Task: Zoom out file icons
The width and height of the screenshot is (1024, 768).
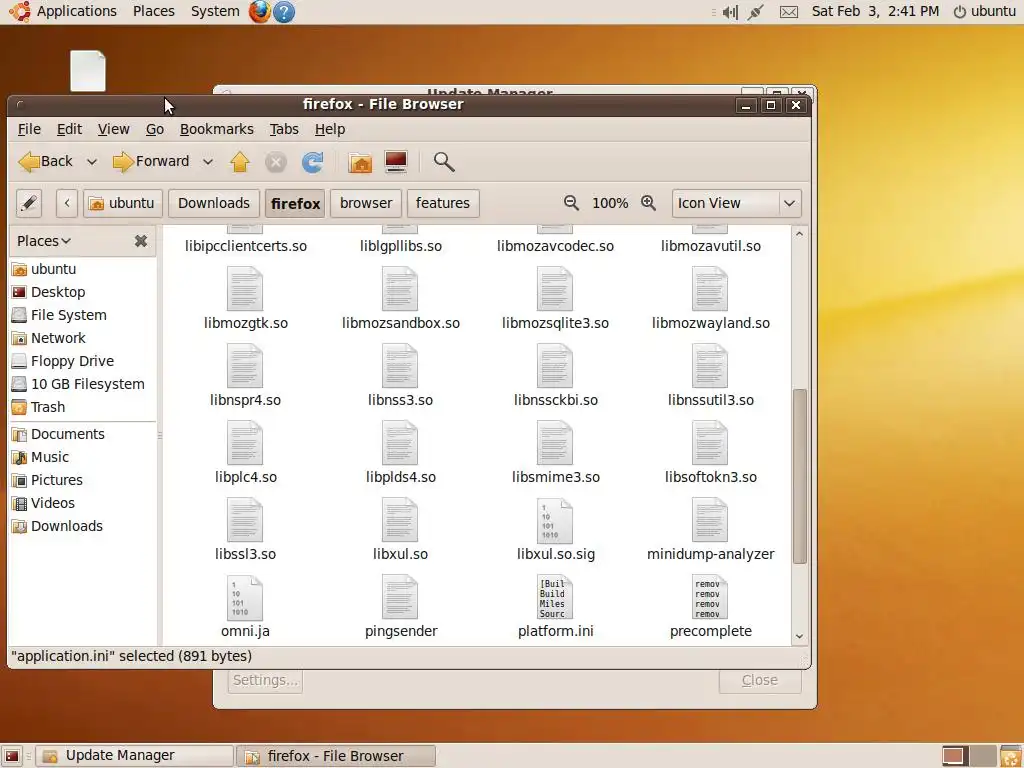Action: tap(571, 203)
